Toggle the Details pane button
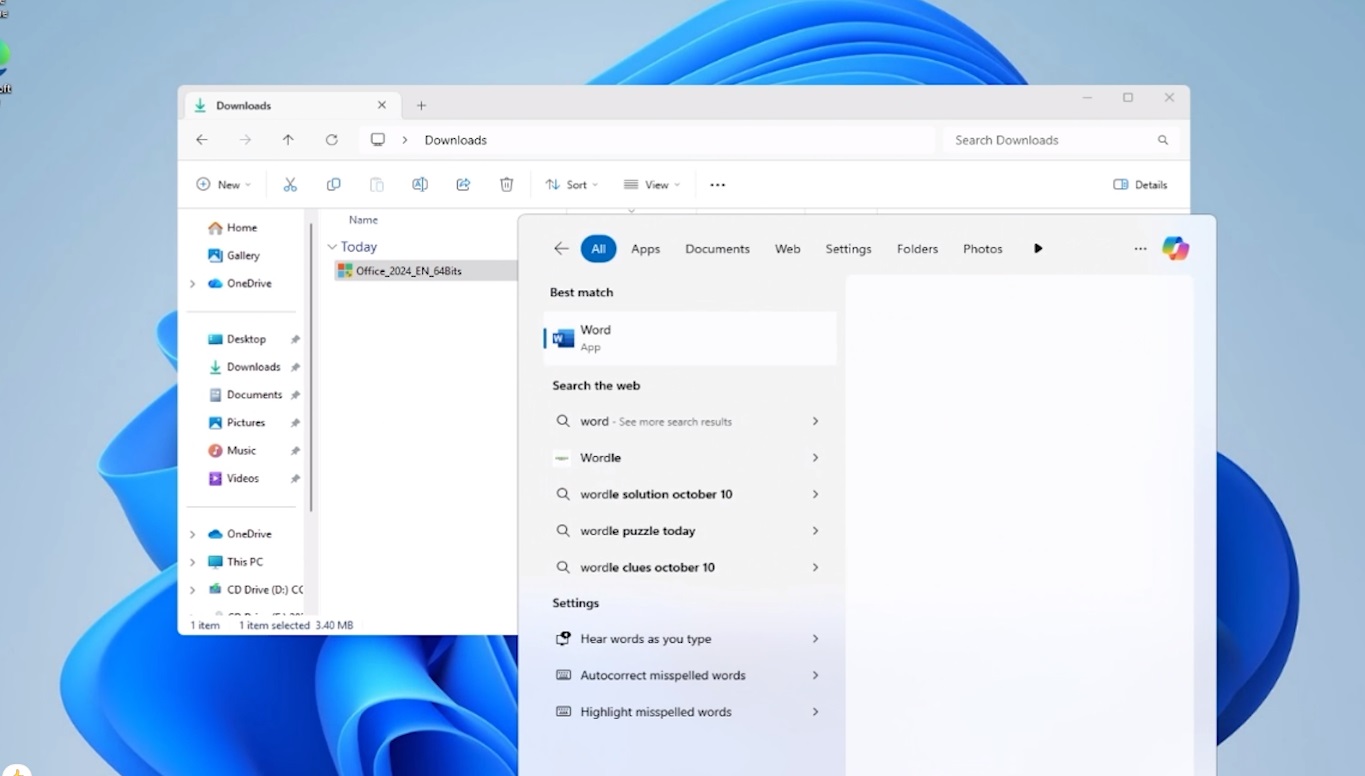 click(1140, 185)
